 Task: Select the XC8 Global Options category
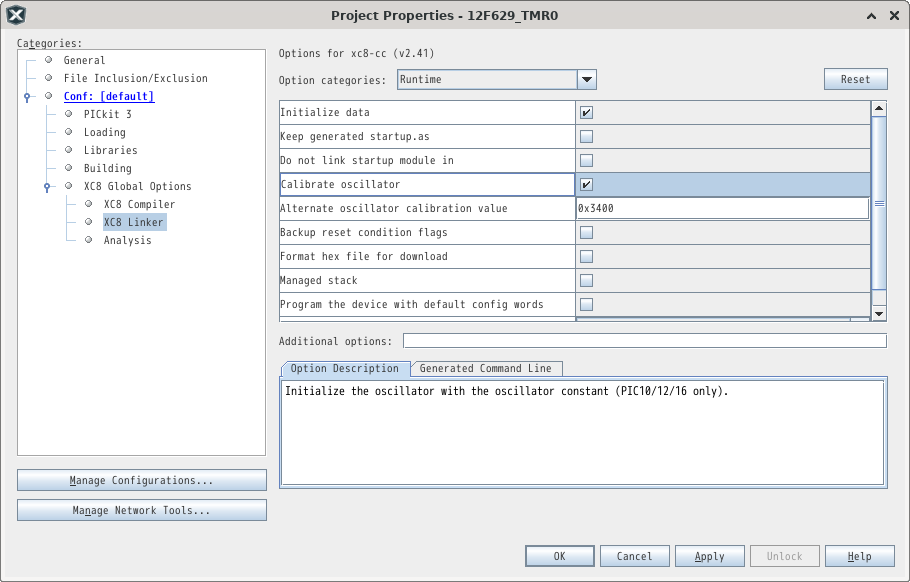tap(138, 186)
